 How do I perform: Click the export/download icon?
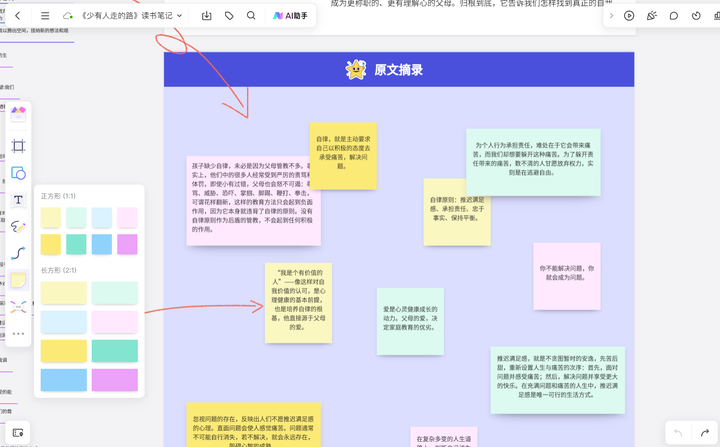click(207, 16)
